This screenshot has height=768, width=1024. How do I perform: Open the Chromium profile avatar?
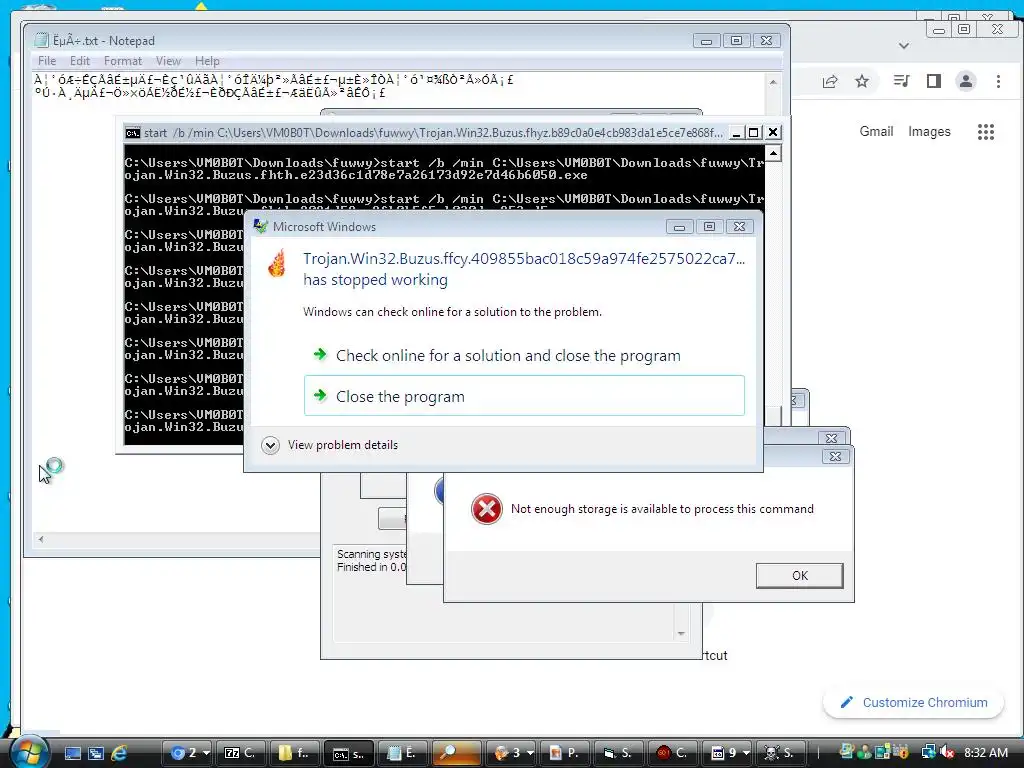[966, 82]
